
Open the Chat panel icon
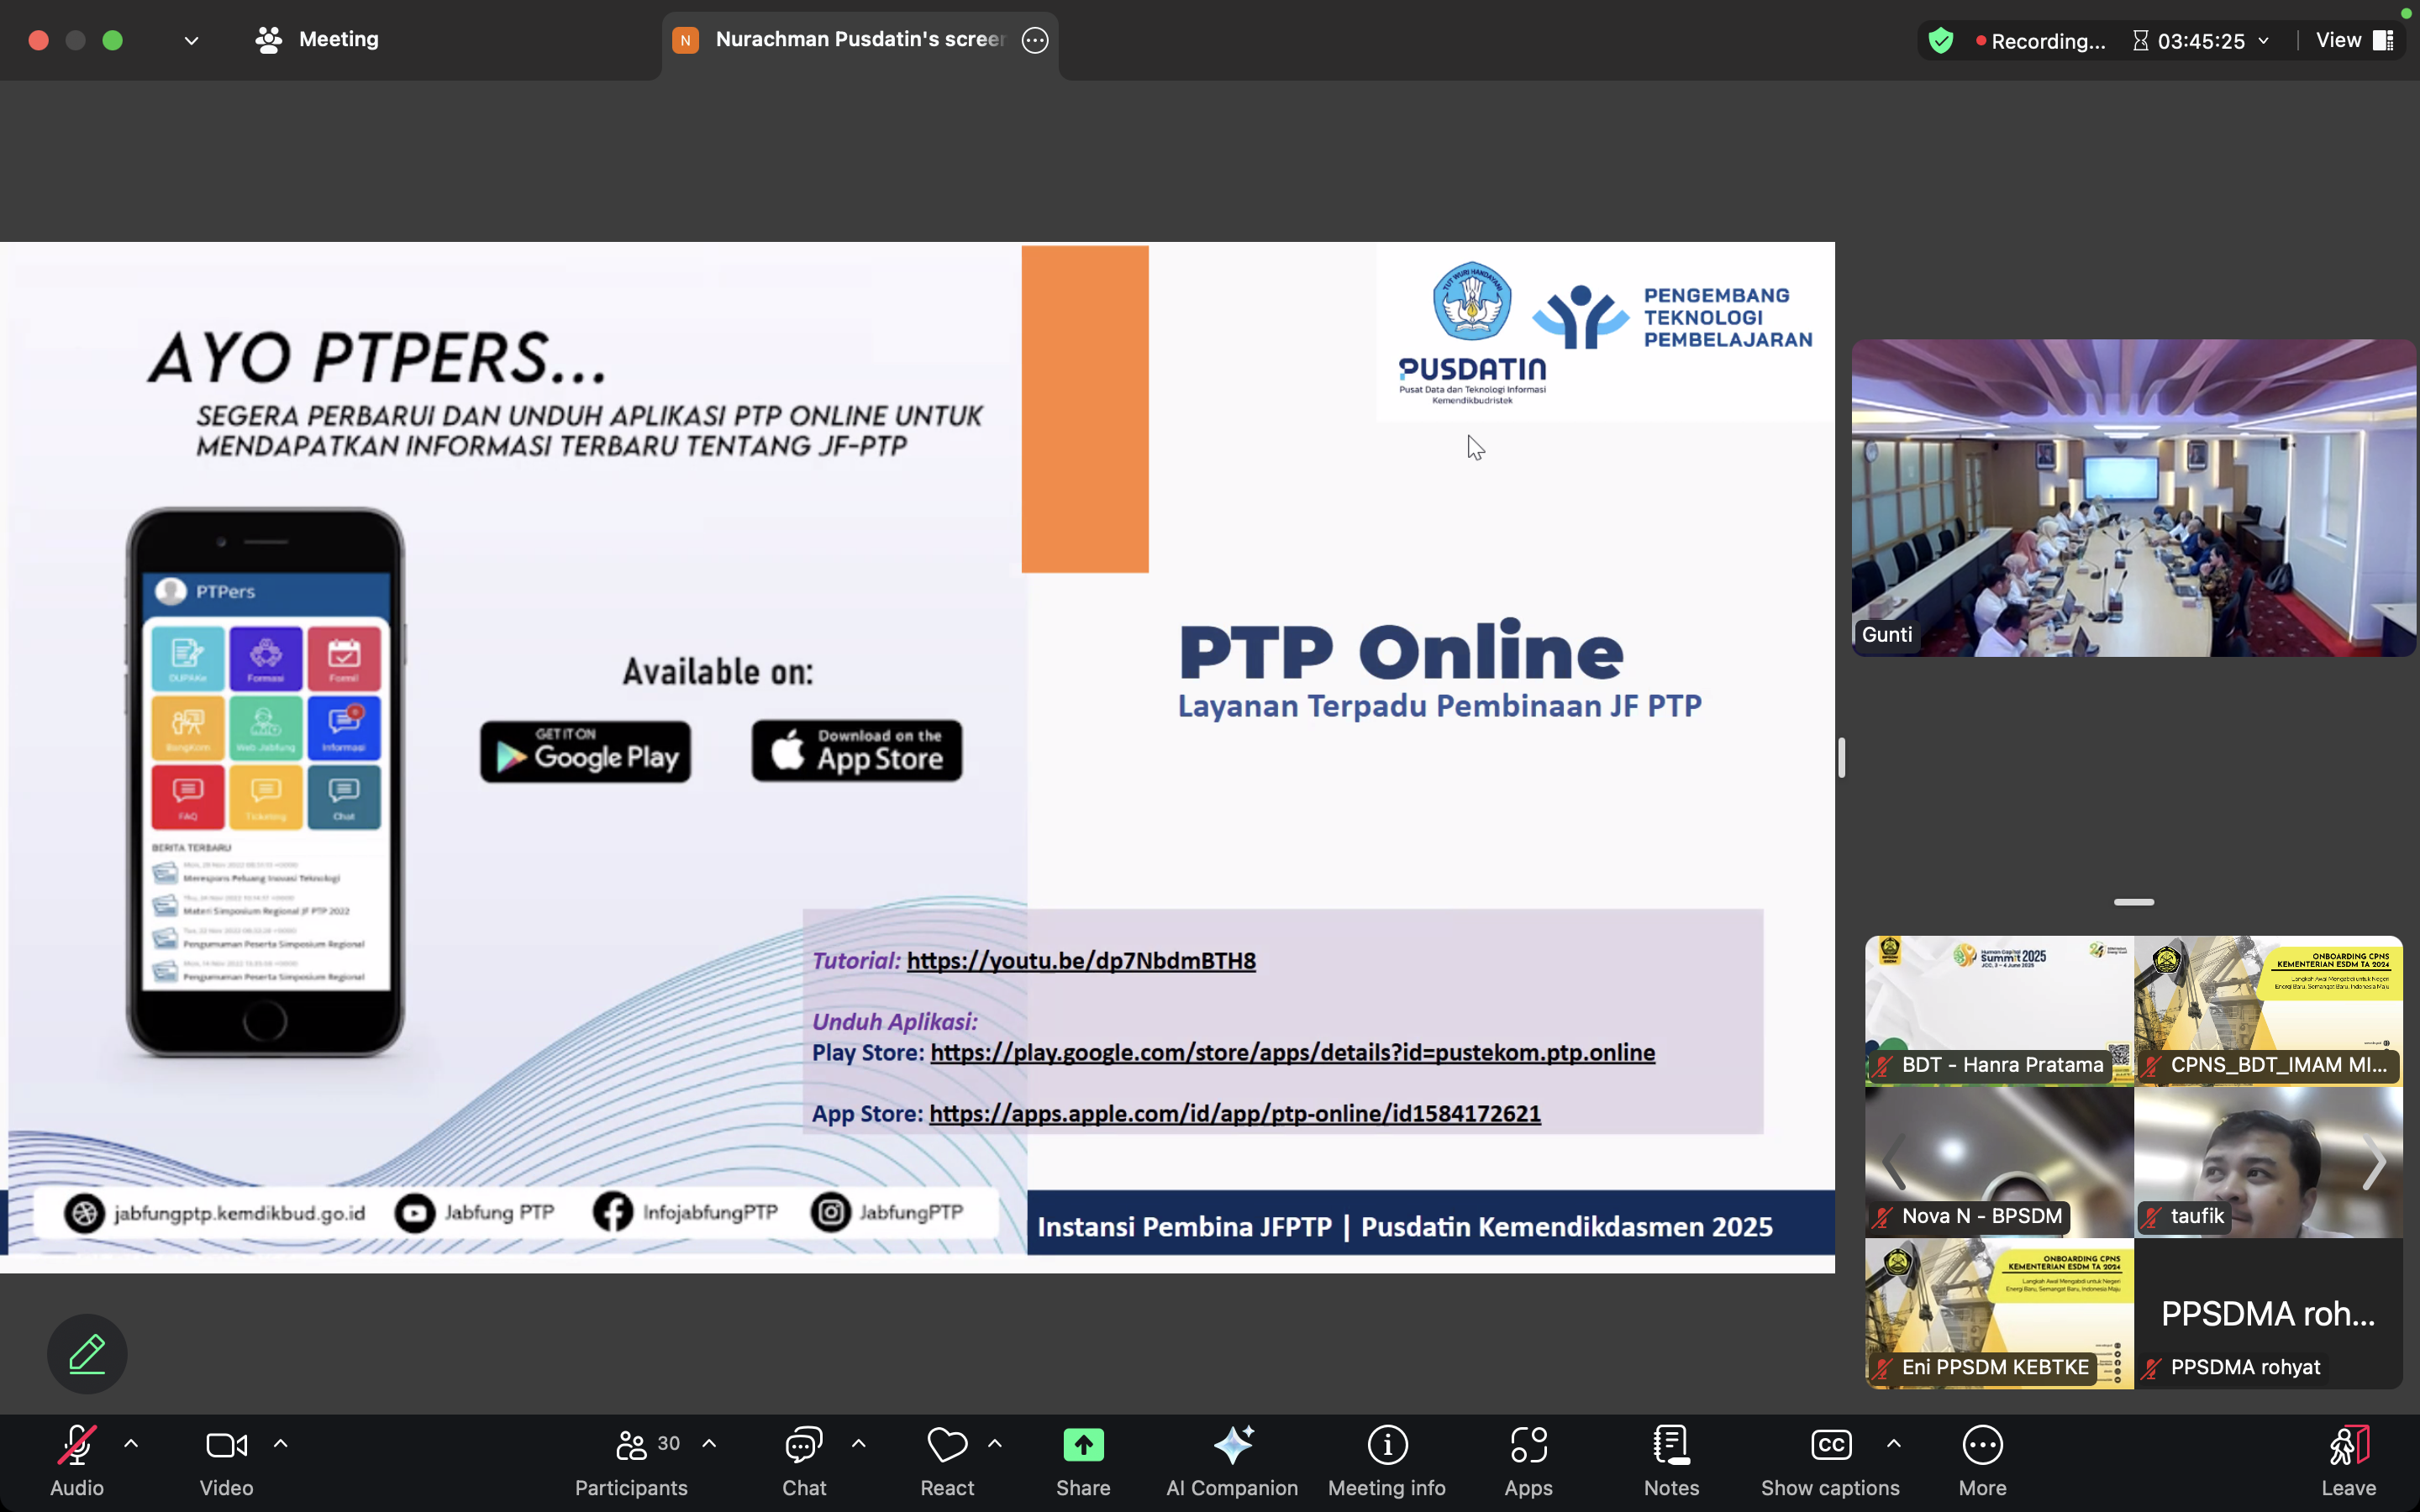(804, 1445)
